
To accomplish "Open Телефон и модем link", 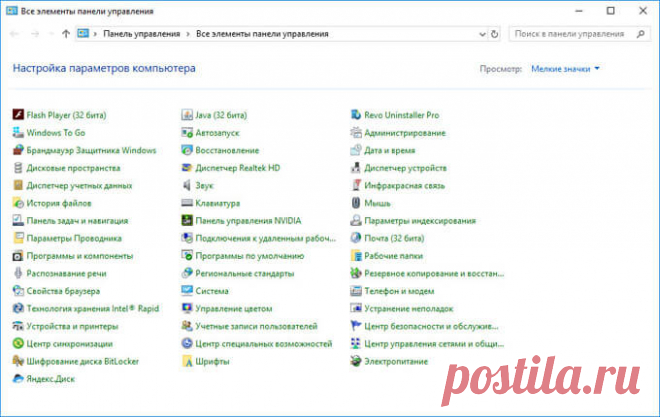I will (399, 291).
